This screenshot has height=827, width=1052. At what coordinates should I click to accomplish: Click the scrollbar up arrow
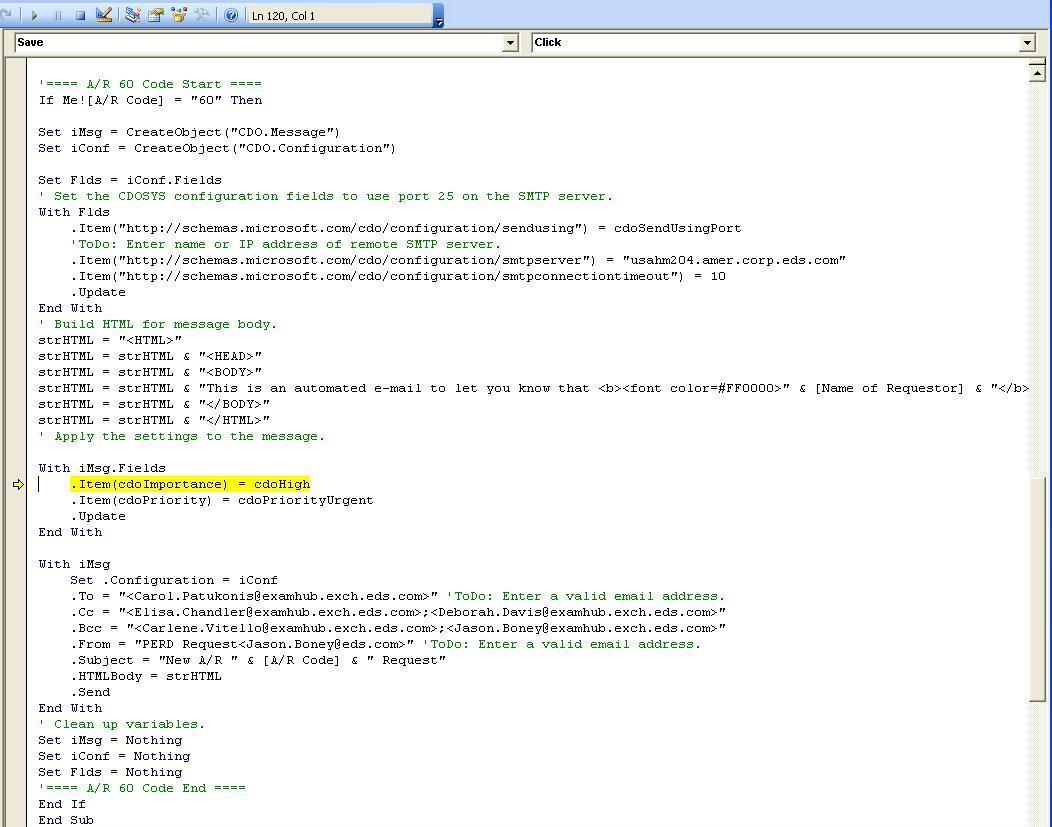pyautogui.click(x=1037, y=71)
